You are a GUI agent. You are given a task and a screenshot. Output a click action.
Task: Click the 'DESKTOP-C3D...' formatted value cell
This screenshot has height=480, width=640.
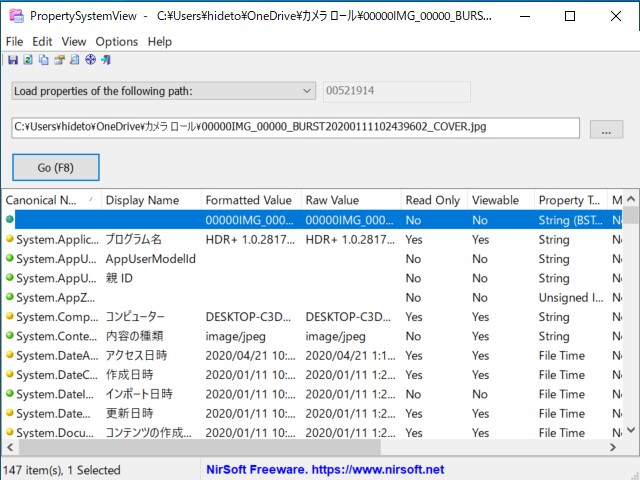click(x=248, y=317)
